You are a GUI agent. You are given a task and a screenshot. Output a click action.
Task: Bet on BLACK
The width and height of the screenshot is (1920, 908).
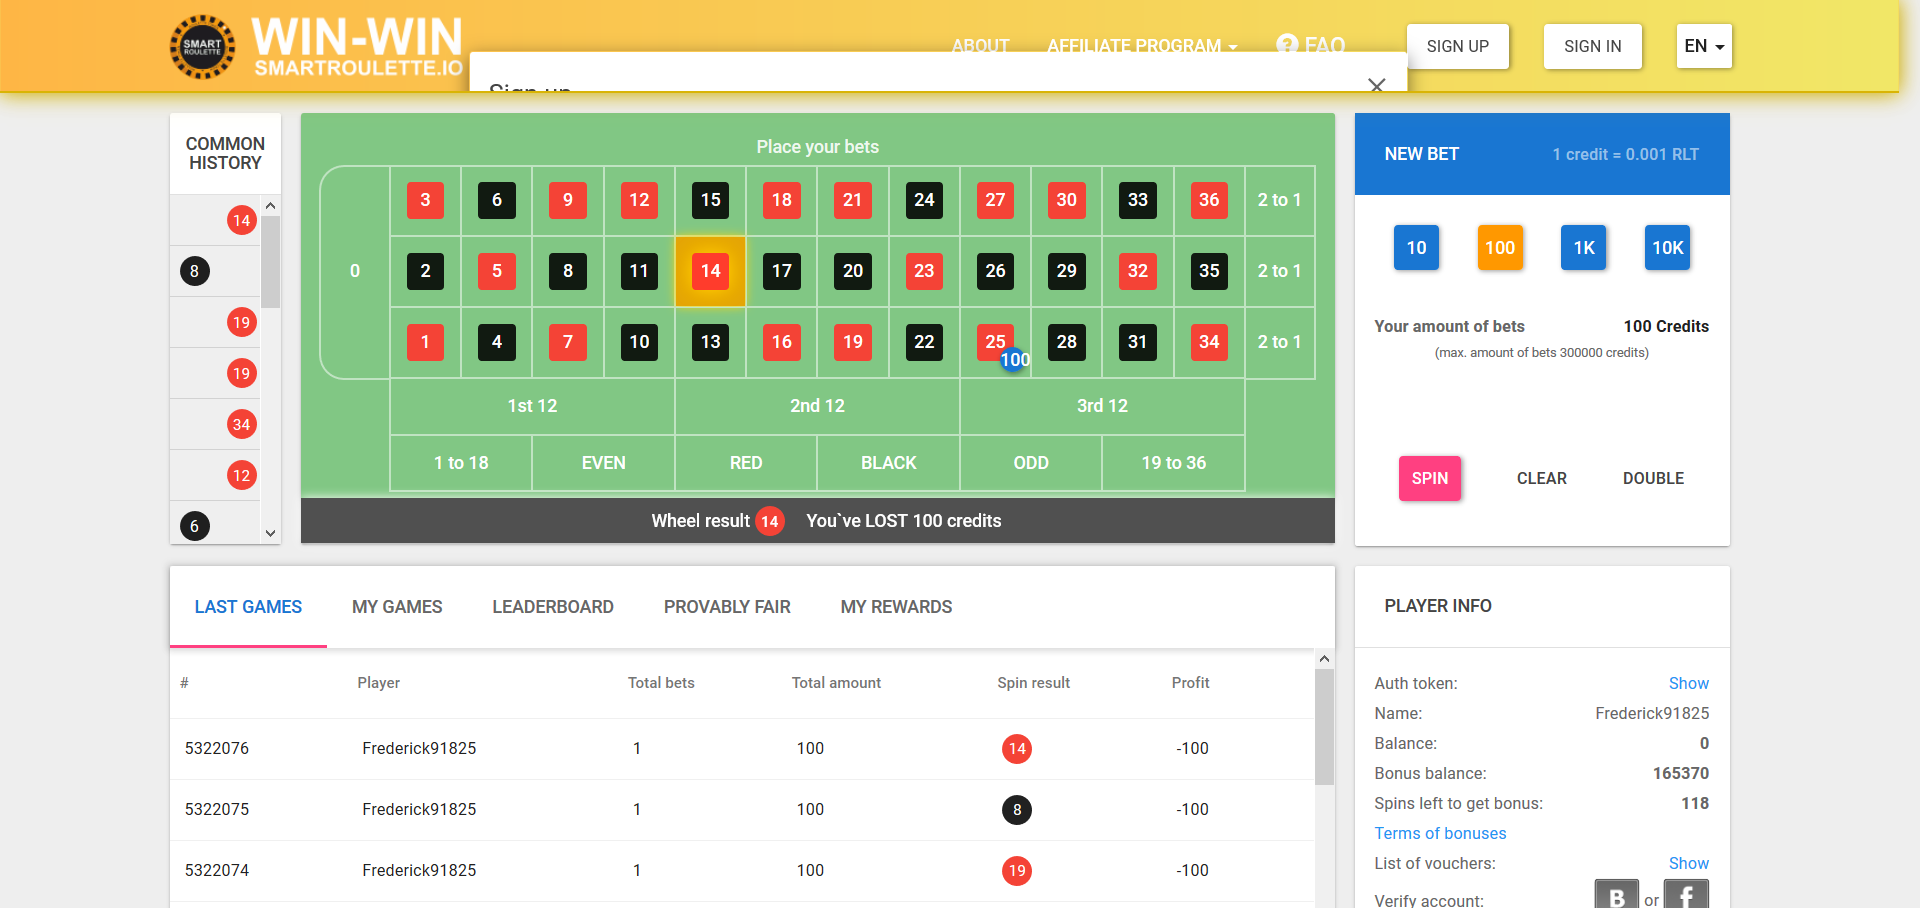point(889,463)
